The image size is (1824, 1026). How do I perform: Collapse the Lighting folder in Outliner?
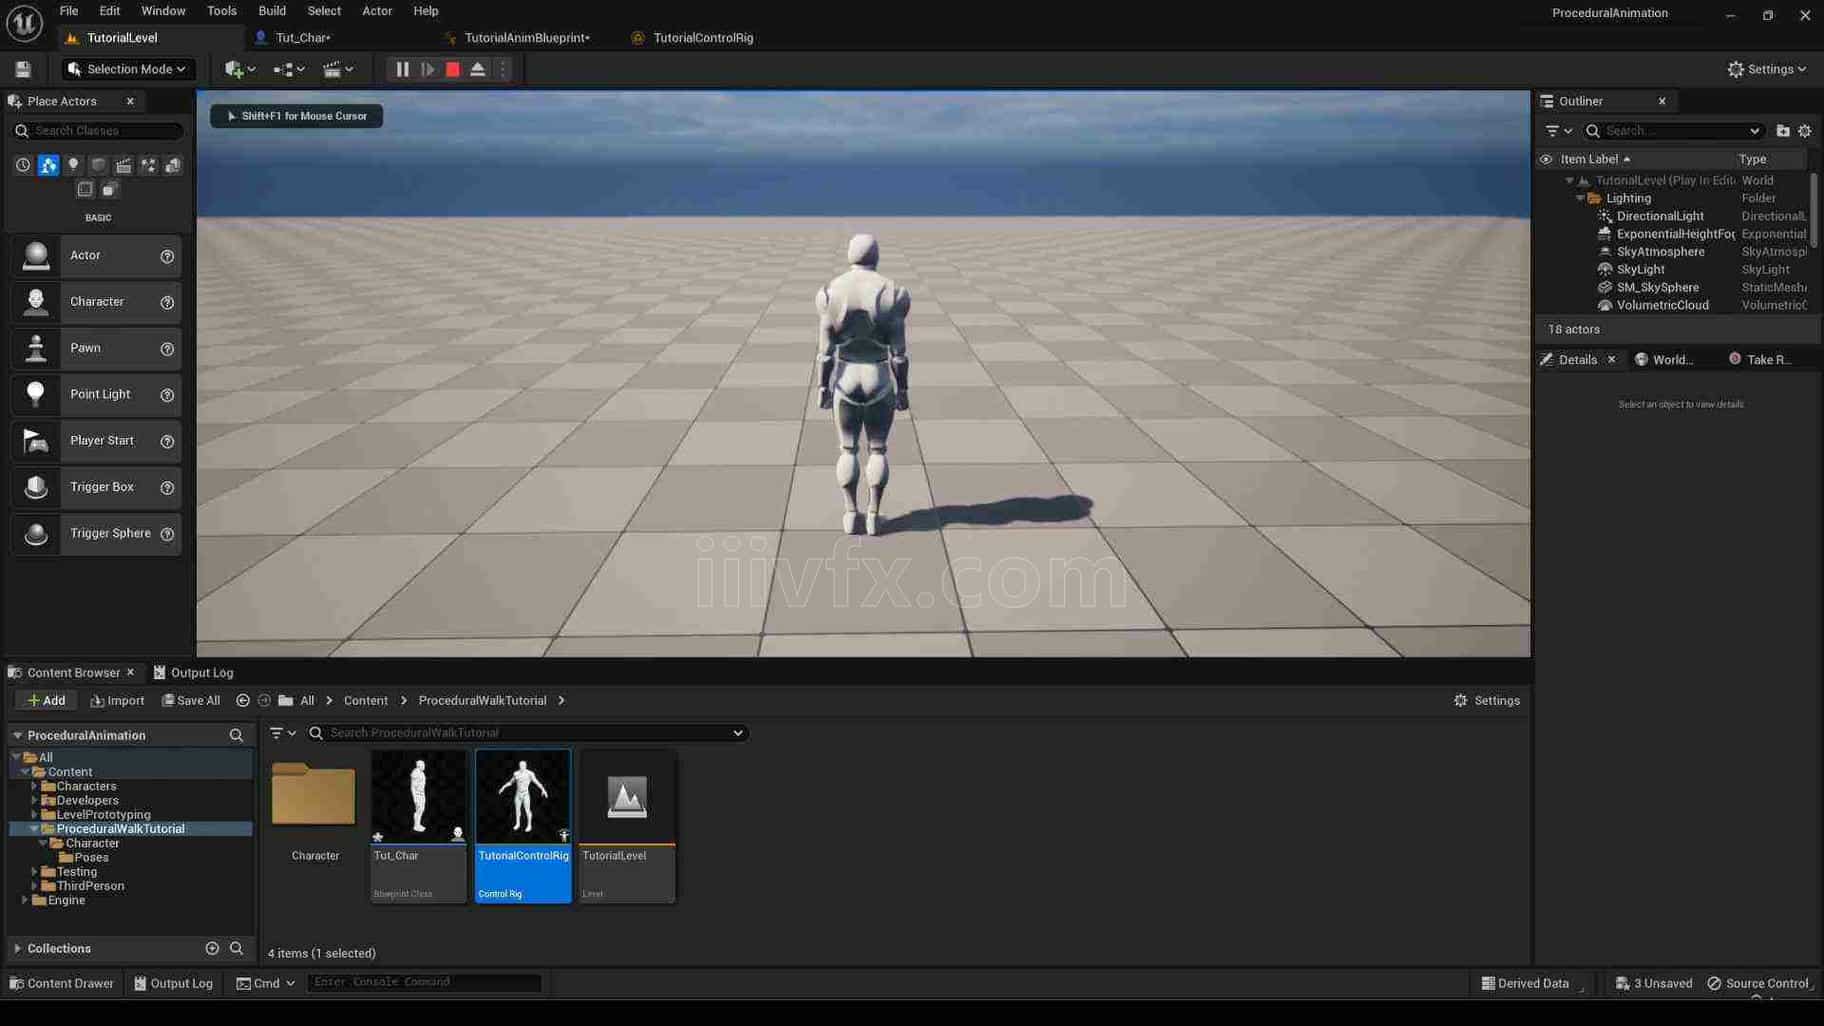(1580, 199)
